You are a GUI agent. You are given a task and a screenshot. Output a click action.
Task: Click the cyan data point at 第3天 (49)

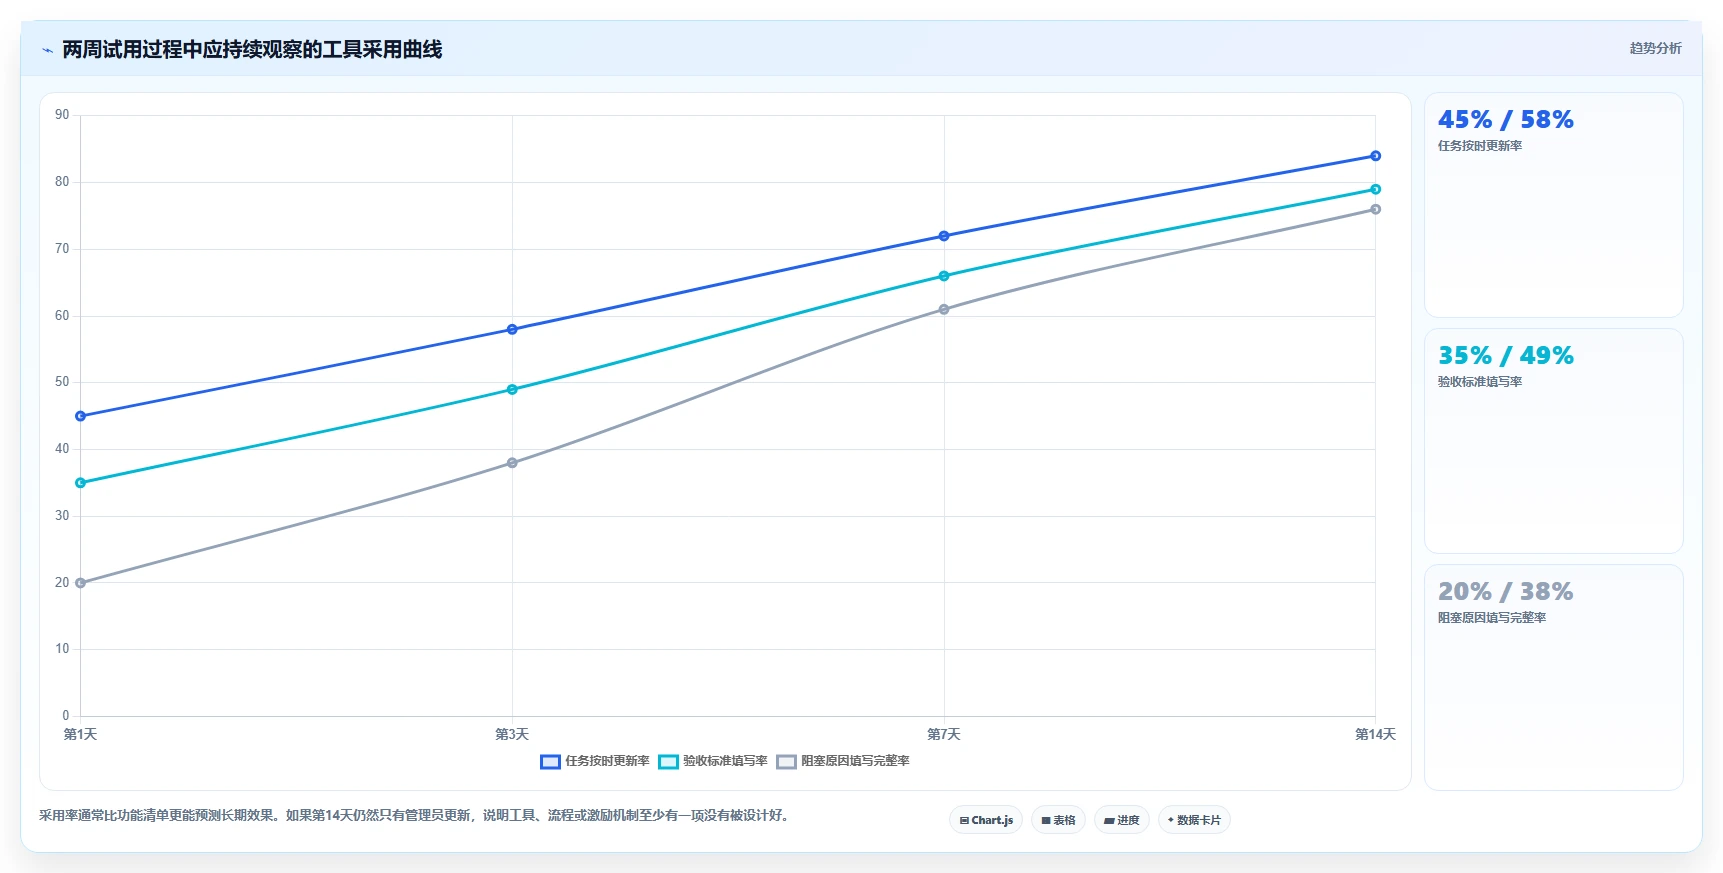(x=512, y=389)
